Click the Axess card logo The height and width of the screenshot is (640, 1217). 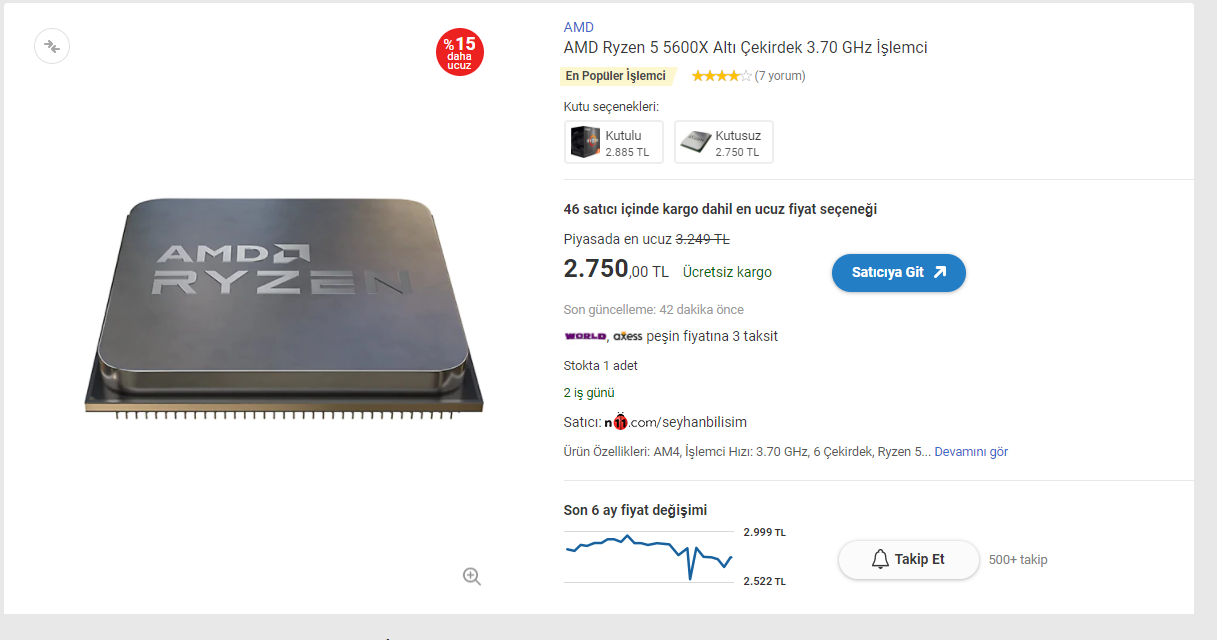pos(628,336)
